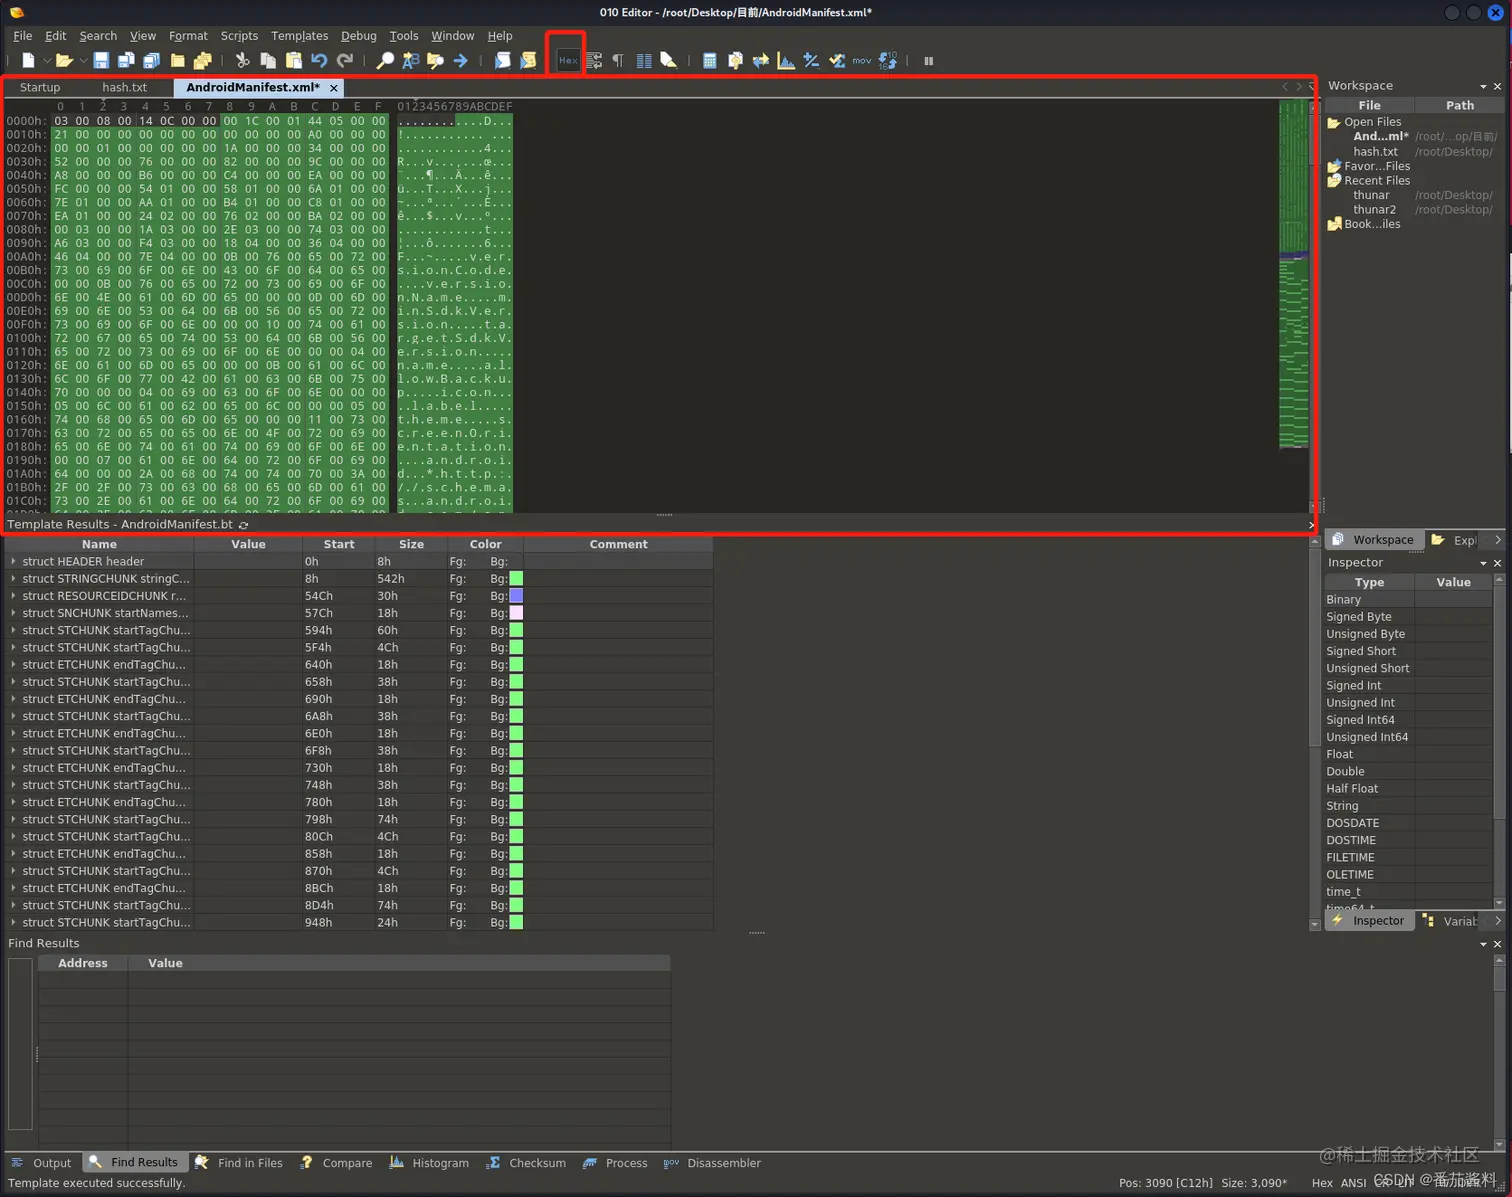Save the file with the floppy disk icon

pos(101,61)
